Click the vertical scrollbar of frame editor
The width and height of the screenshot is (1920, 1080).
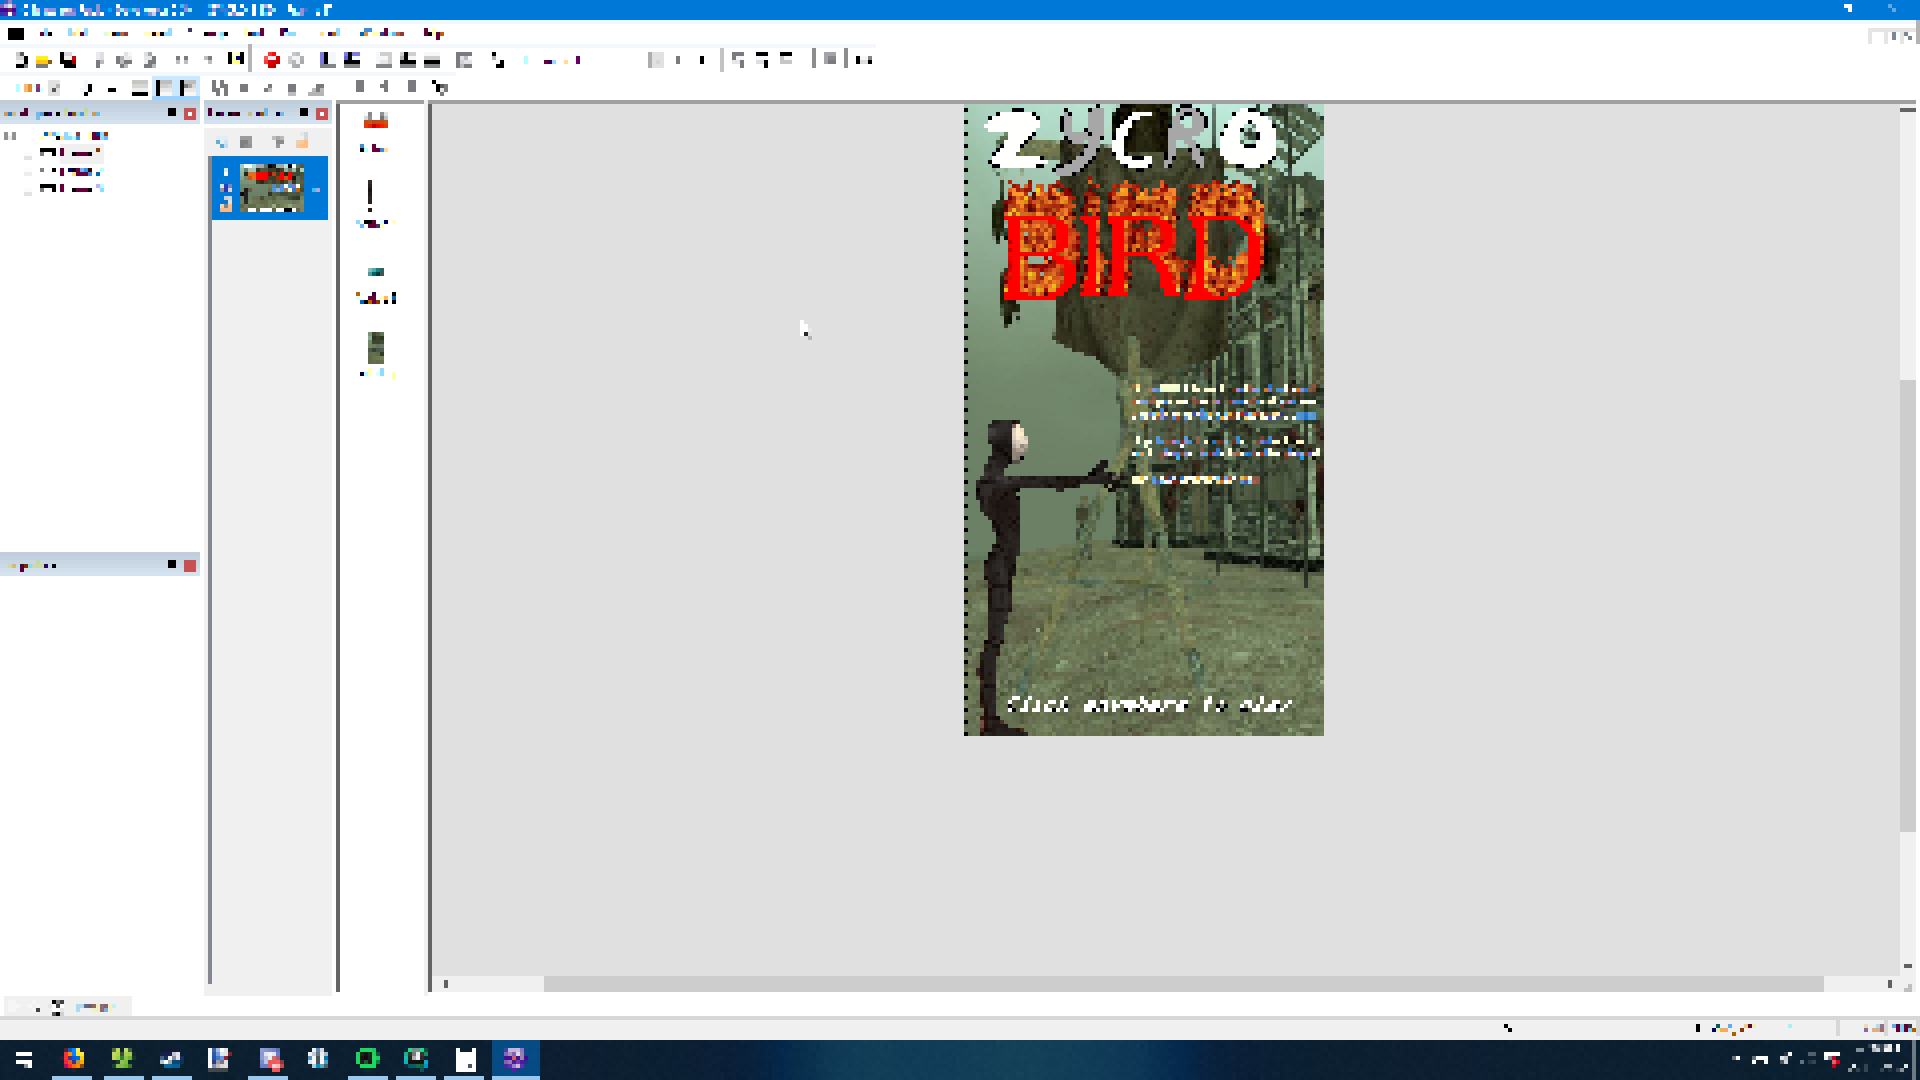point(1908,605)
